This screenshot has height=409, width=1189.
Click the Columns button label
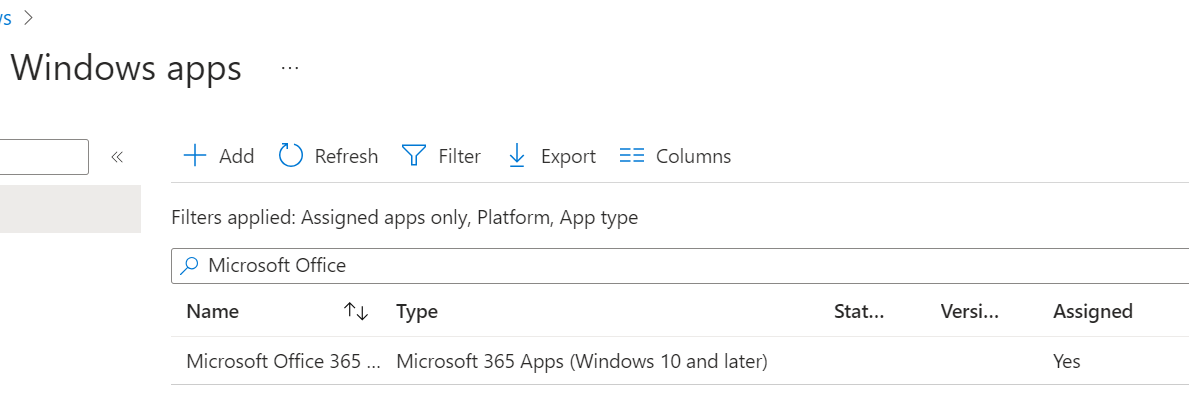(694, 156)
